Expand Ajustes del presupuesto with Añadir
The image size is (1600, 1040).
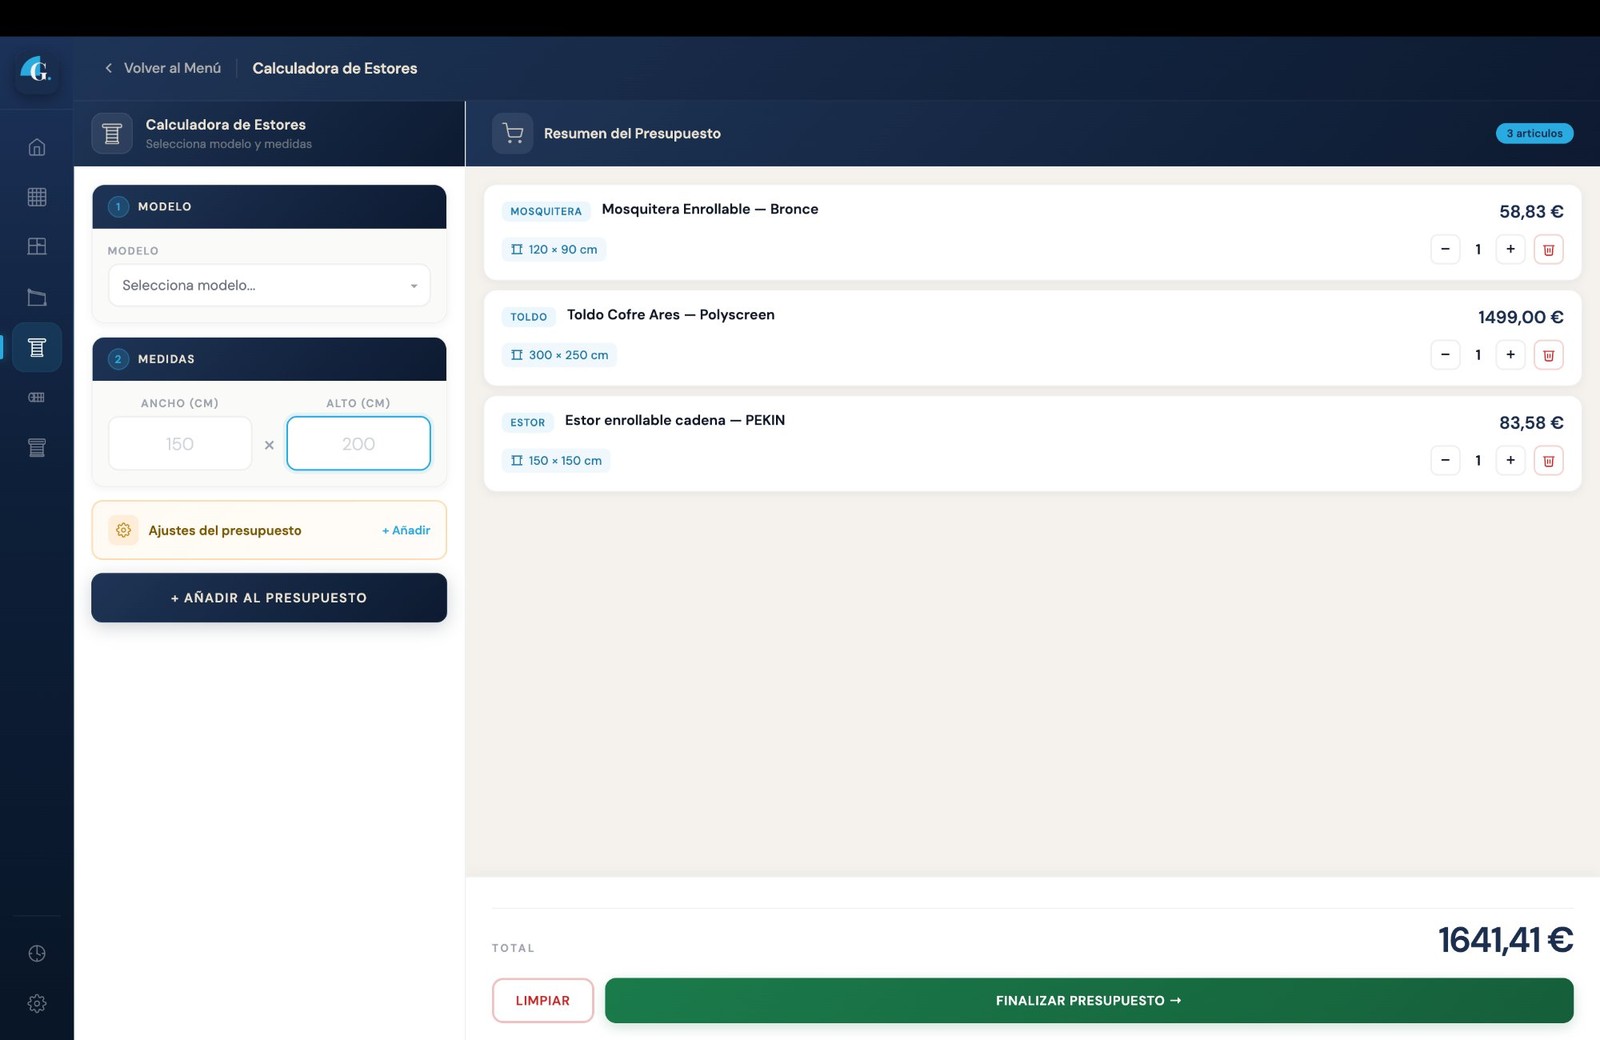(x=406, y=530)
